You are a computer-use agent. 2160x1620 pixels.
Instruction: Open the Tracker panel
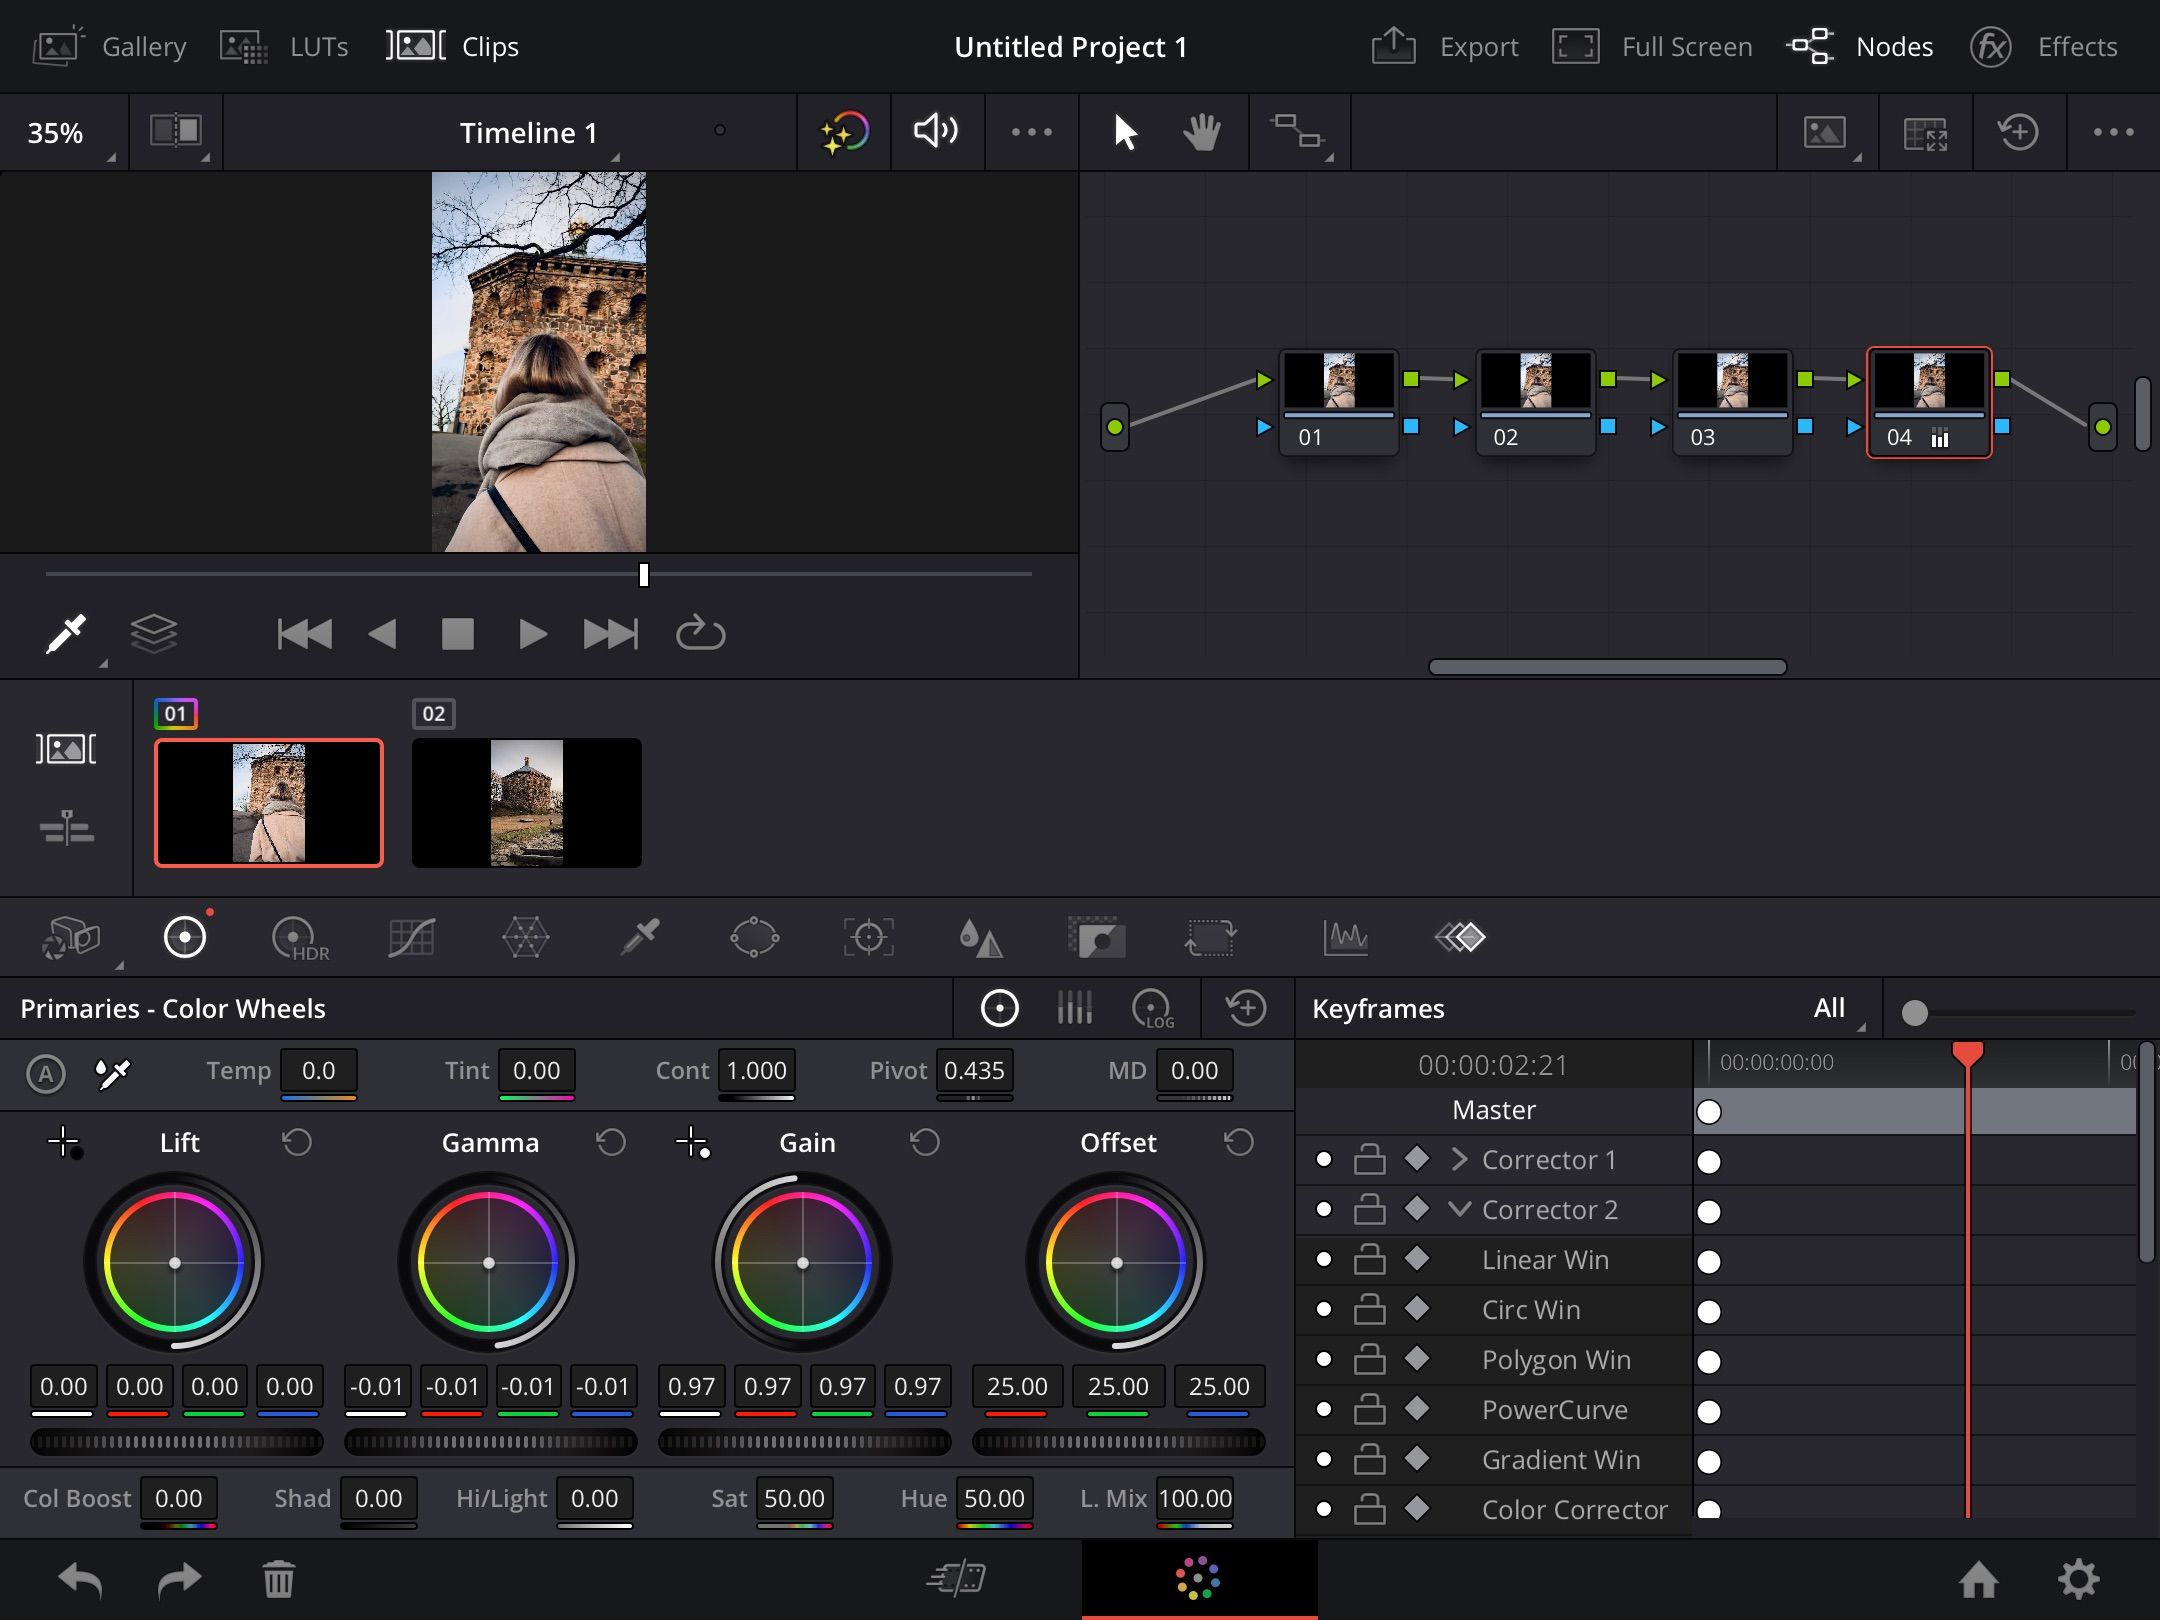(868, 937)
